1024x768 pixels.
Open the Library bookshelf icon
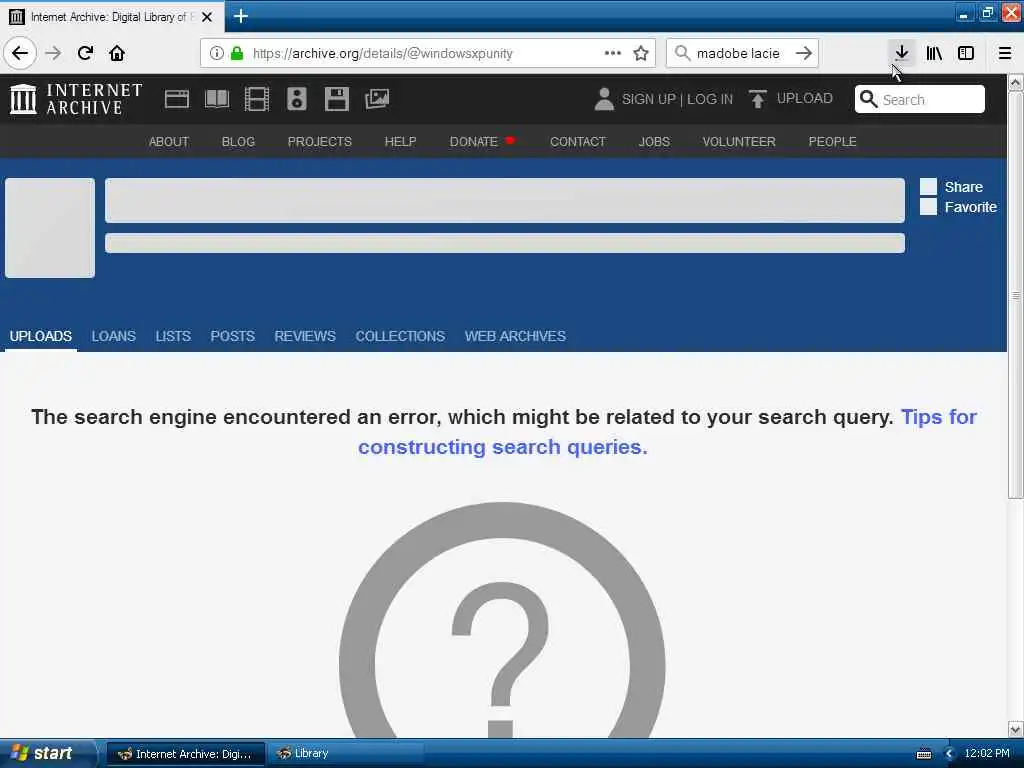[x=934, y=53]
